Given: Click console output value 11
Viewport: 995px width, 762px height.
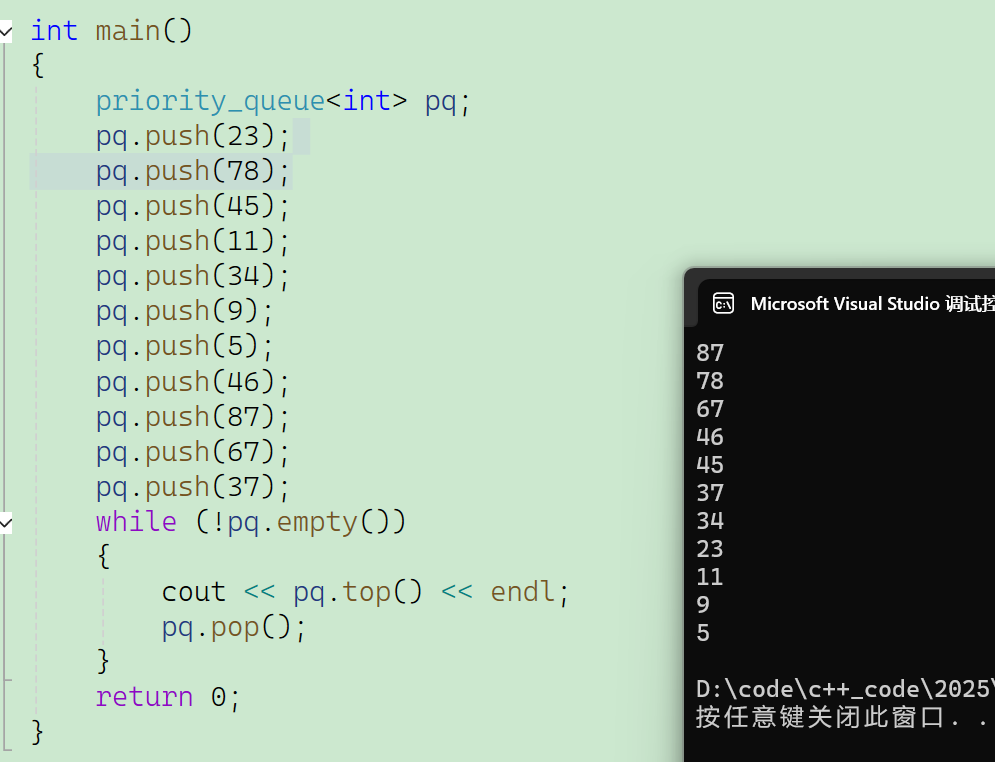Looking at the screenshot, I should pyautogui.click(x=709, y=577).
